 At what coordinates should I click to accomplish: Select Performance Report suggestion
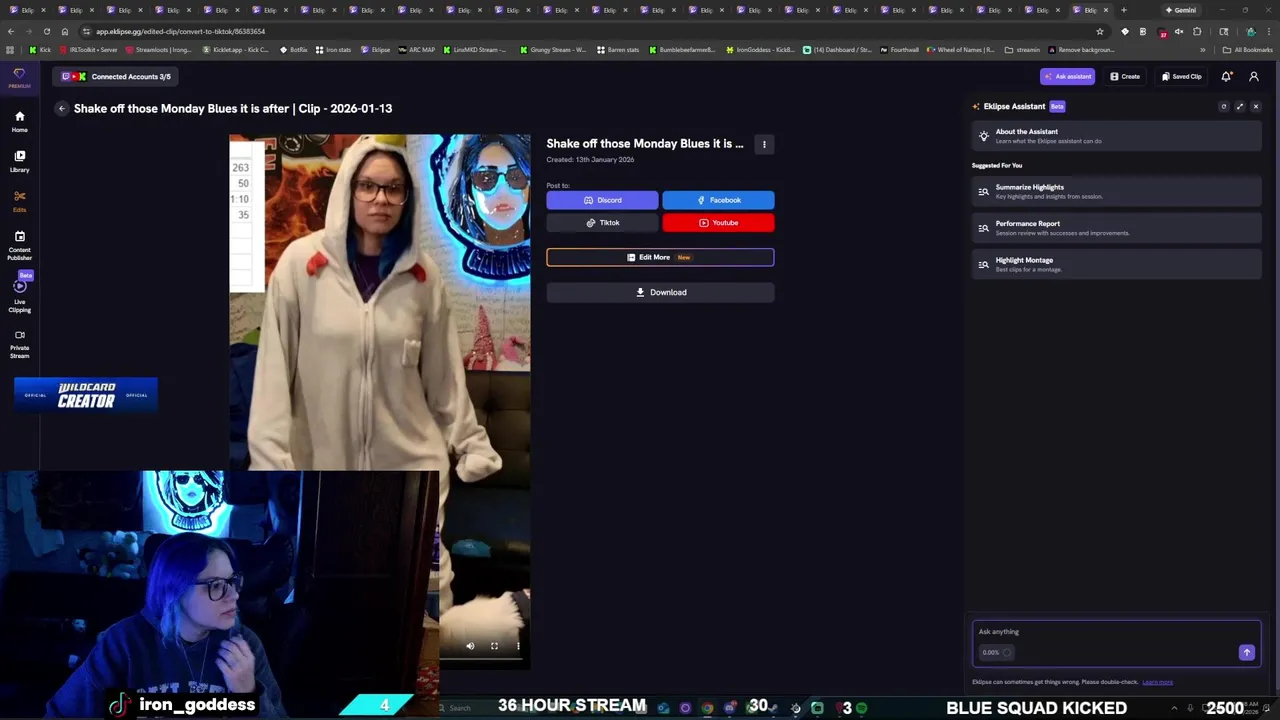click(1116, 228)
